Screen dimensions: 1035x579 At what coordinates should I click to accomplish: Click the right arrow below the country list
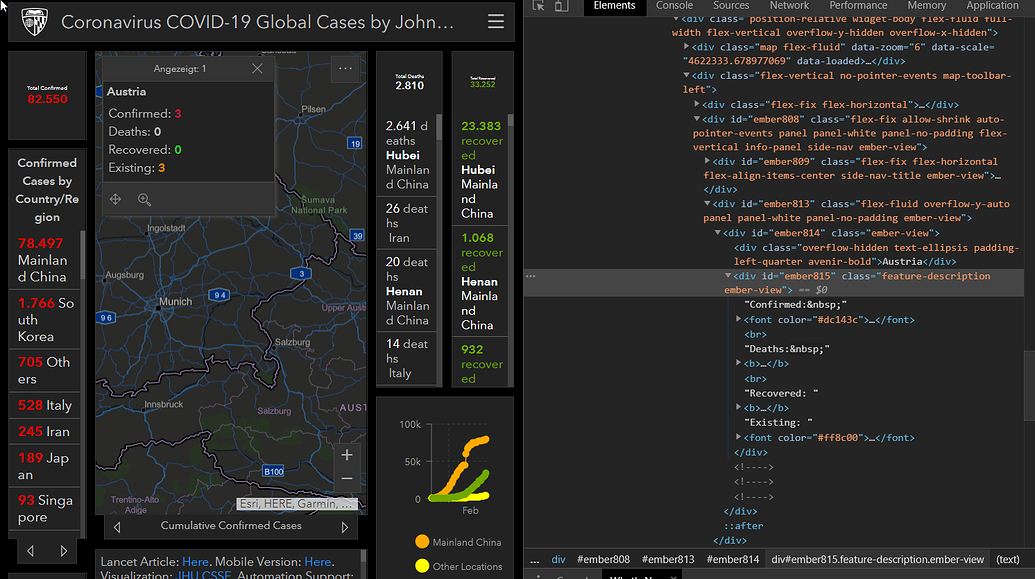64,551
